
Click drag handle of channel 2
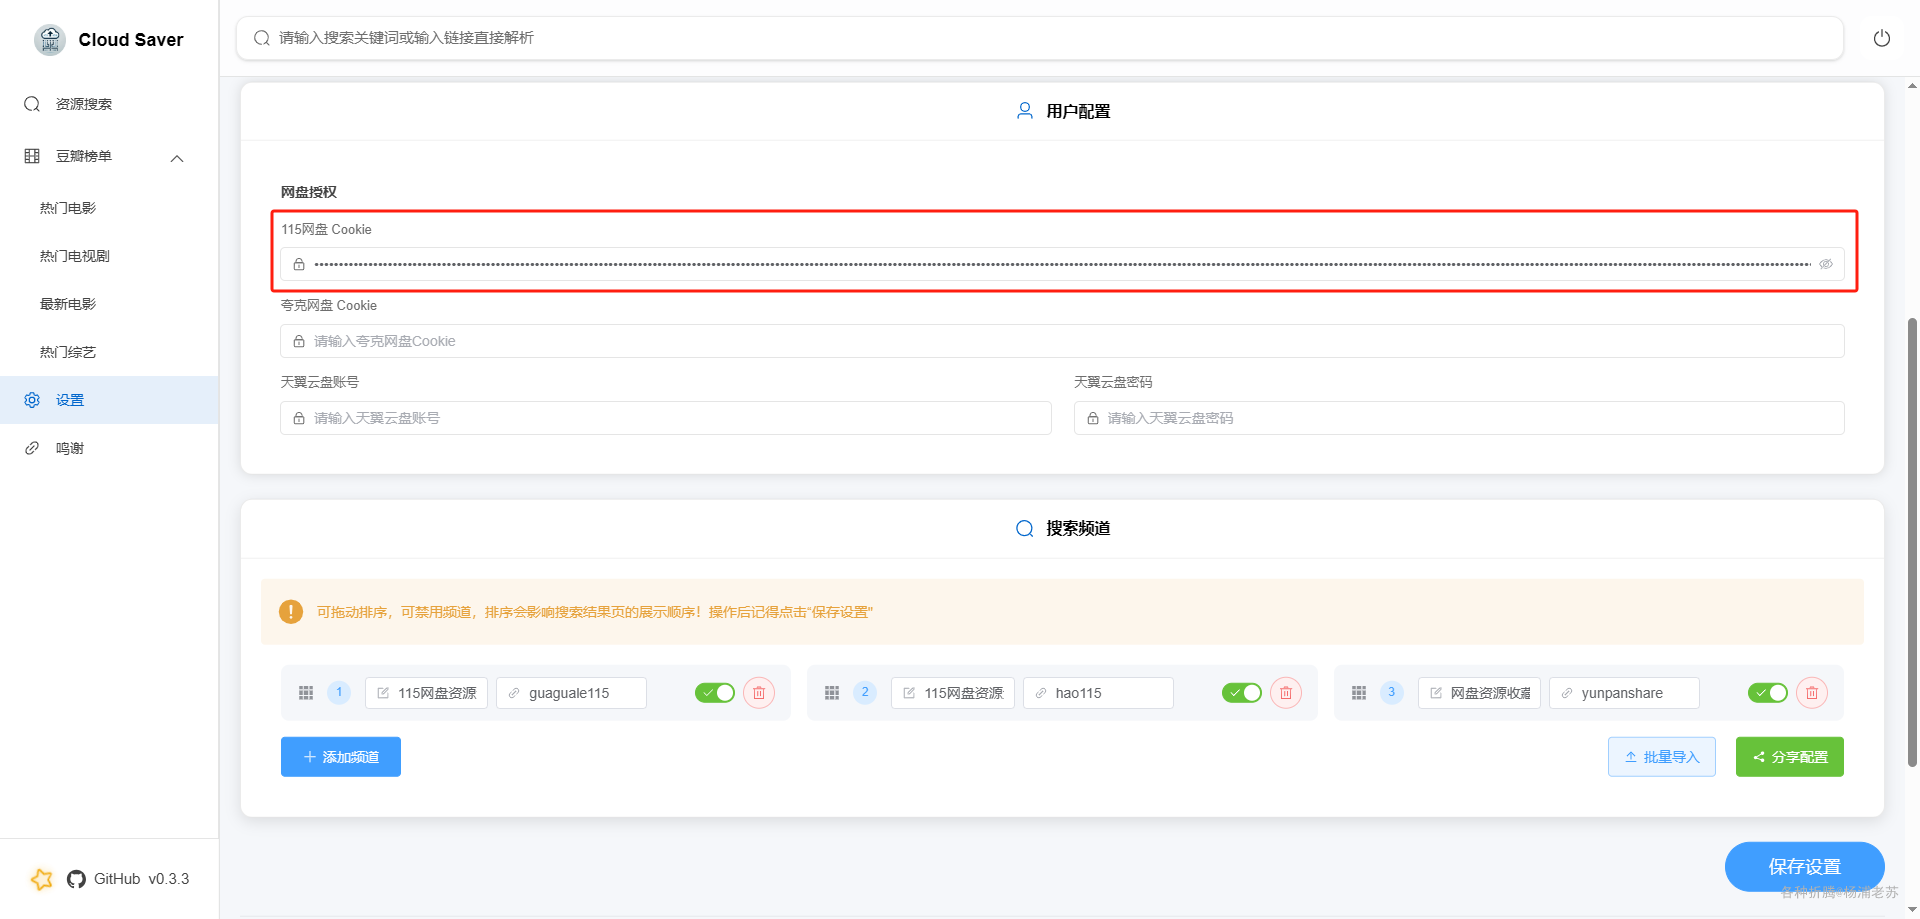click(x=832, y=693)
